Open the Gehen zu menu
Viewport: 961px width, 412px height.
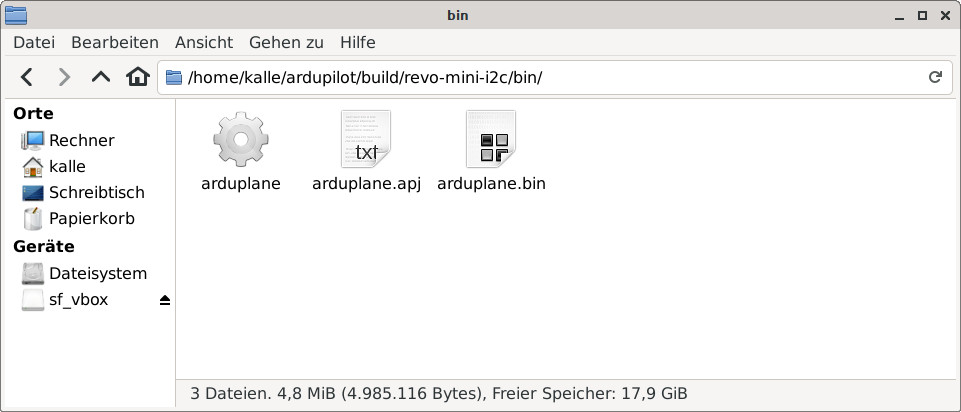(x=286, y=42)
